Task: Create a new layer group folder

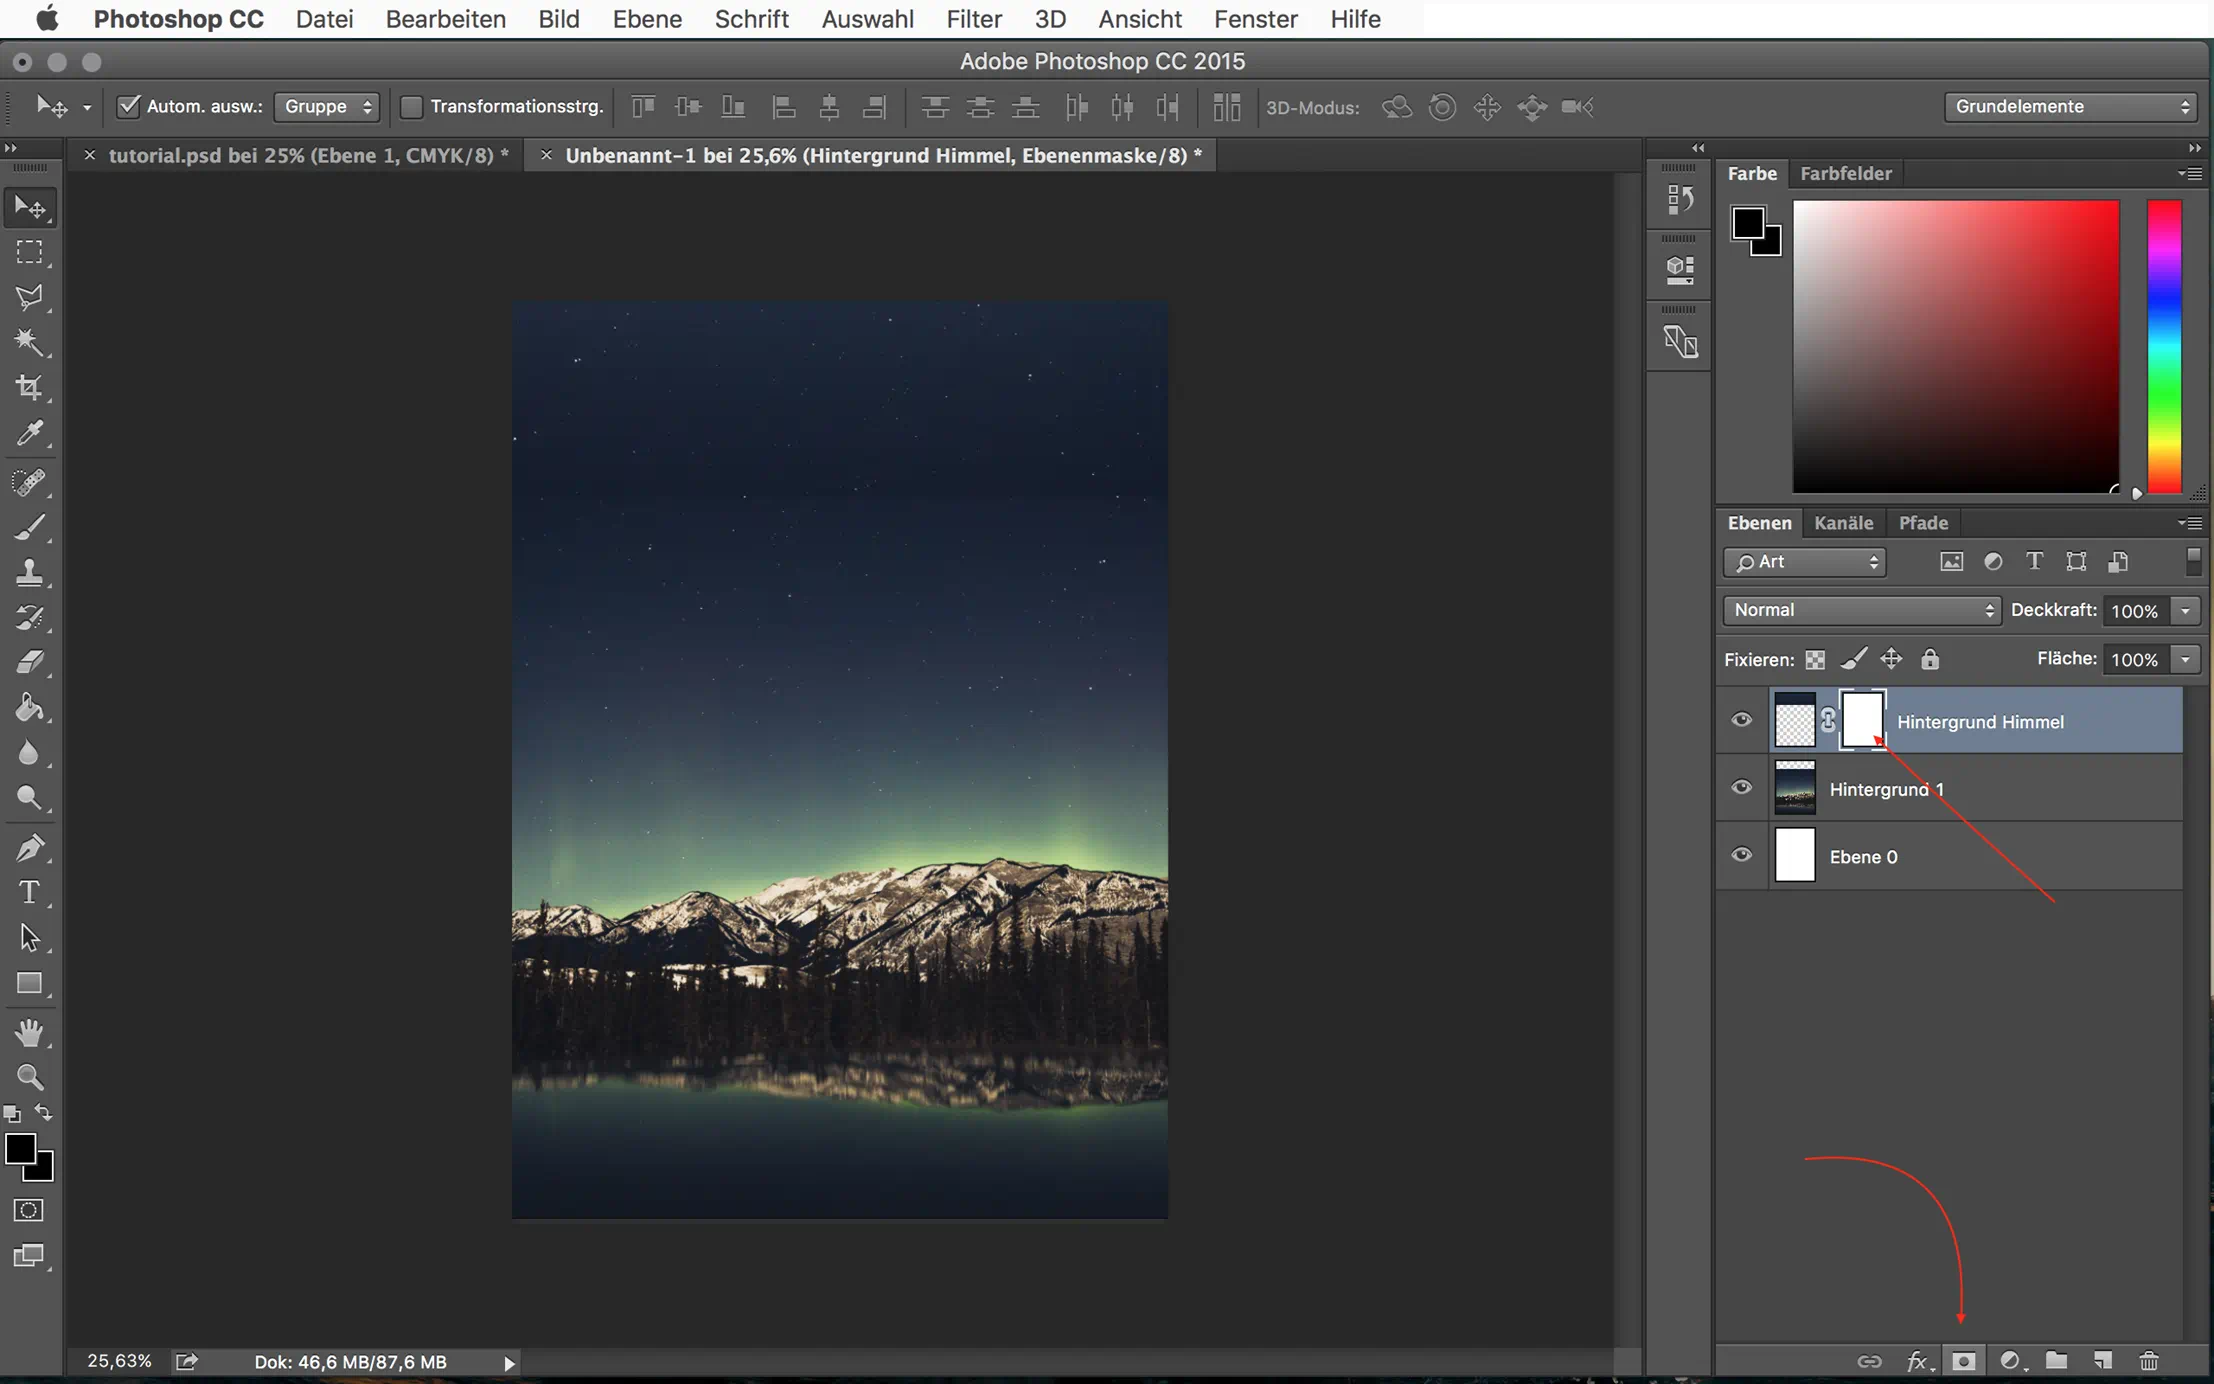Action: pos(2056,1361)
